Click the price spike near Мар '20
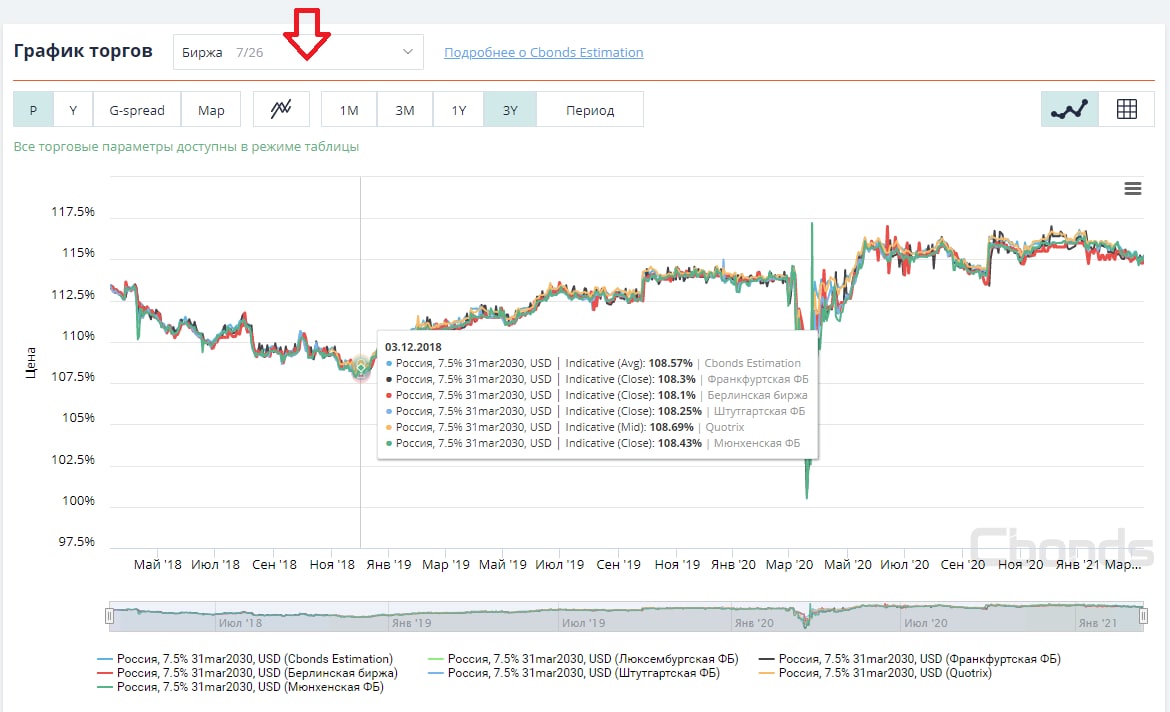Image resolution: width=1170 pixels, height=712 pixels. pyautogui.click(x=811, y=224)
